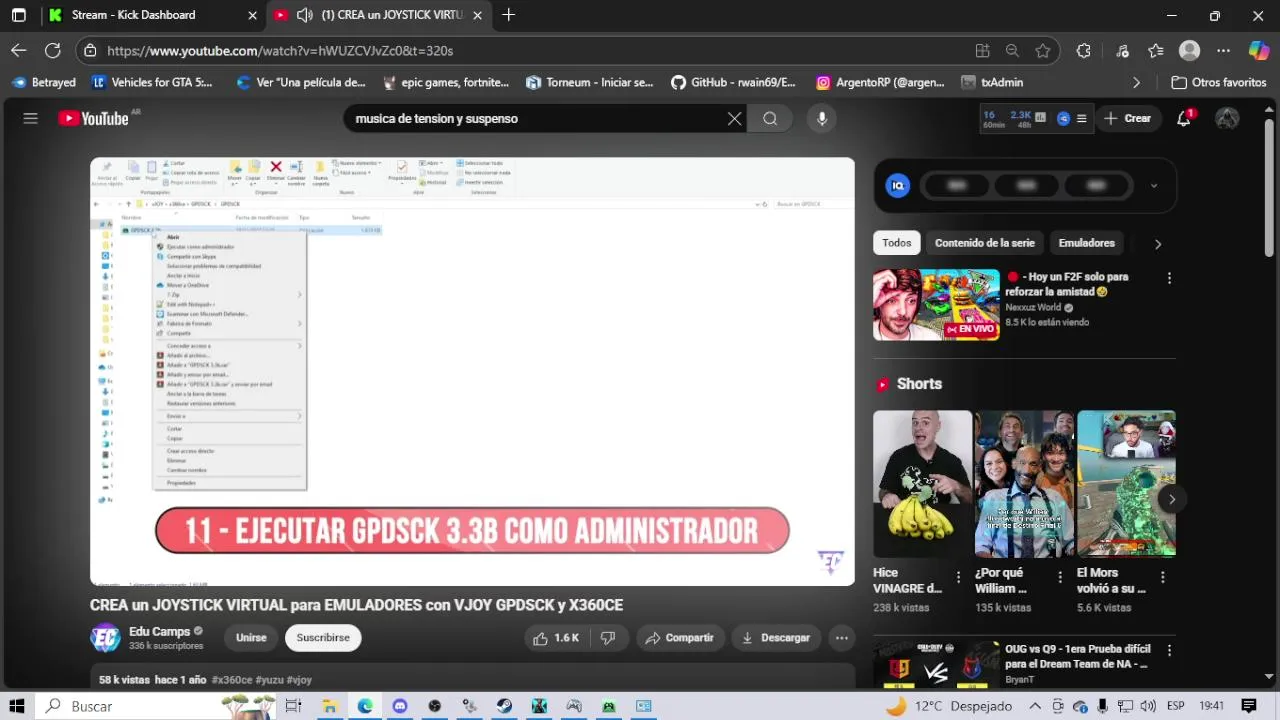
Task: Open options for ¿Por qué William short
Action: click(x=1060, y=577)
